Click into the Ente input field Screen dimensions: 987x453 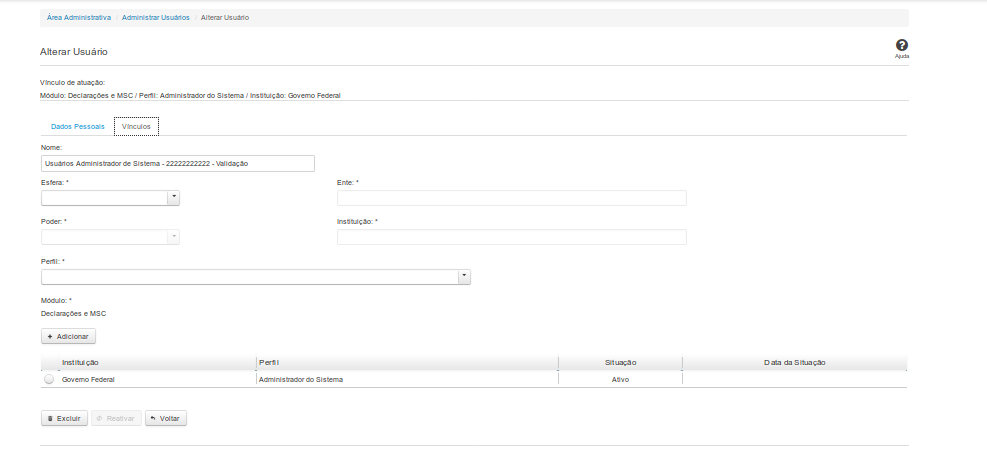pos(511,198)
